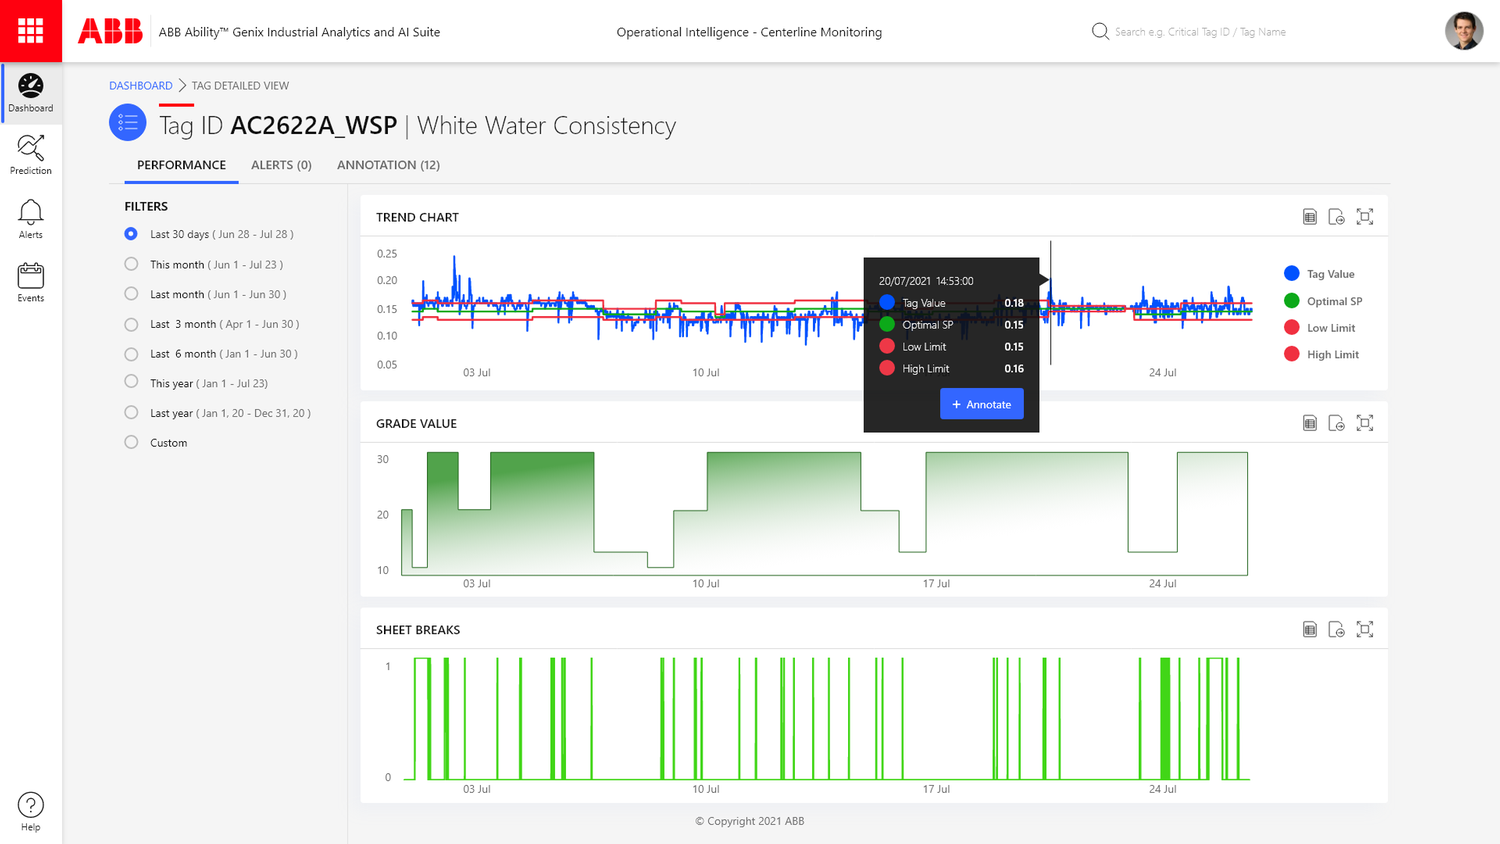Click the Annotate button in the tooltip
This screenshot has width=1500, height=844.
tap(981, 403)
